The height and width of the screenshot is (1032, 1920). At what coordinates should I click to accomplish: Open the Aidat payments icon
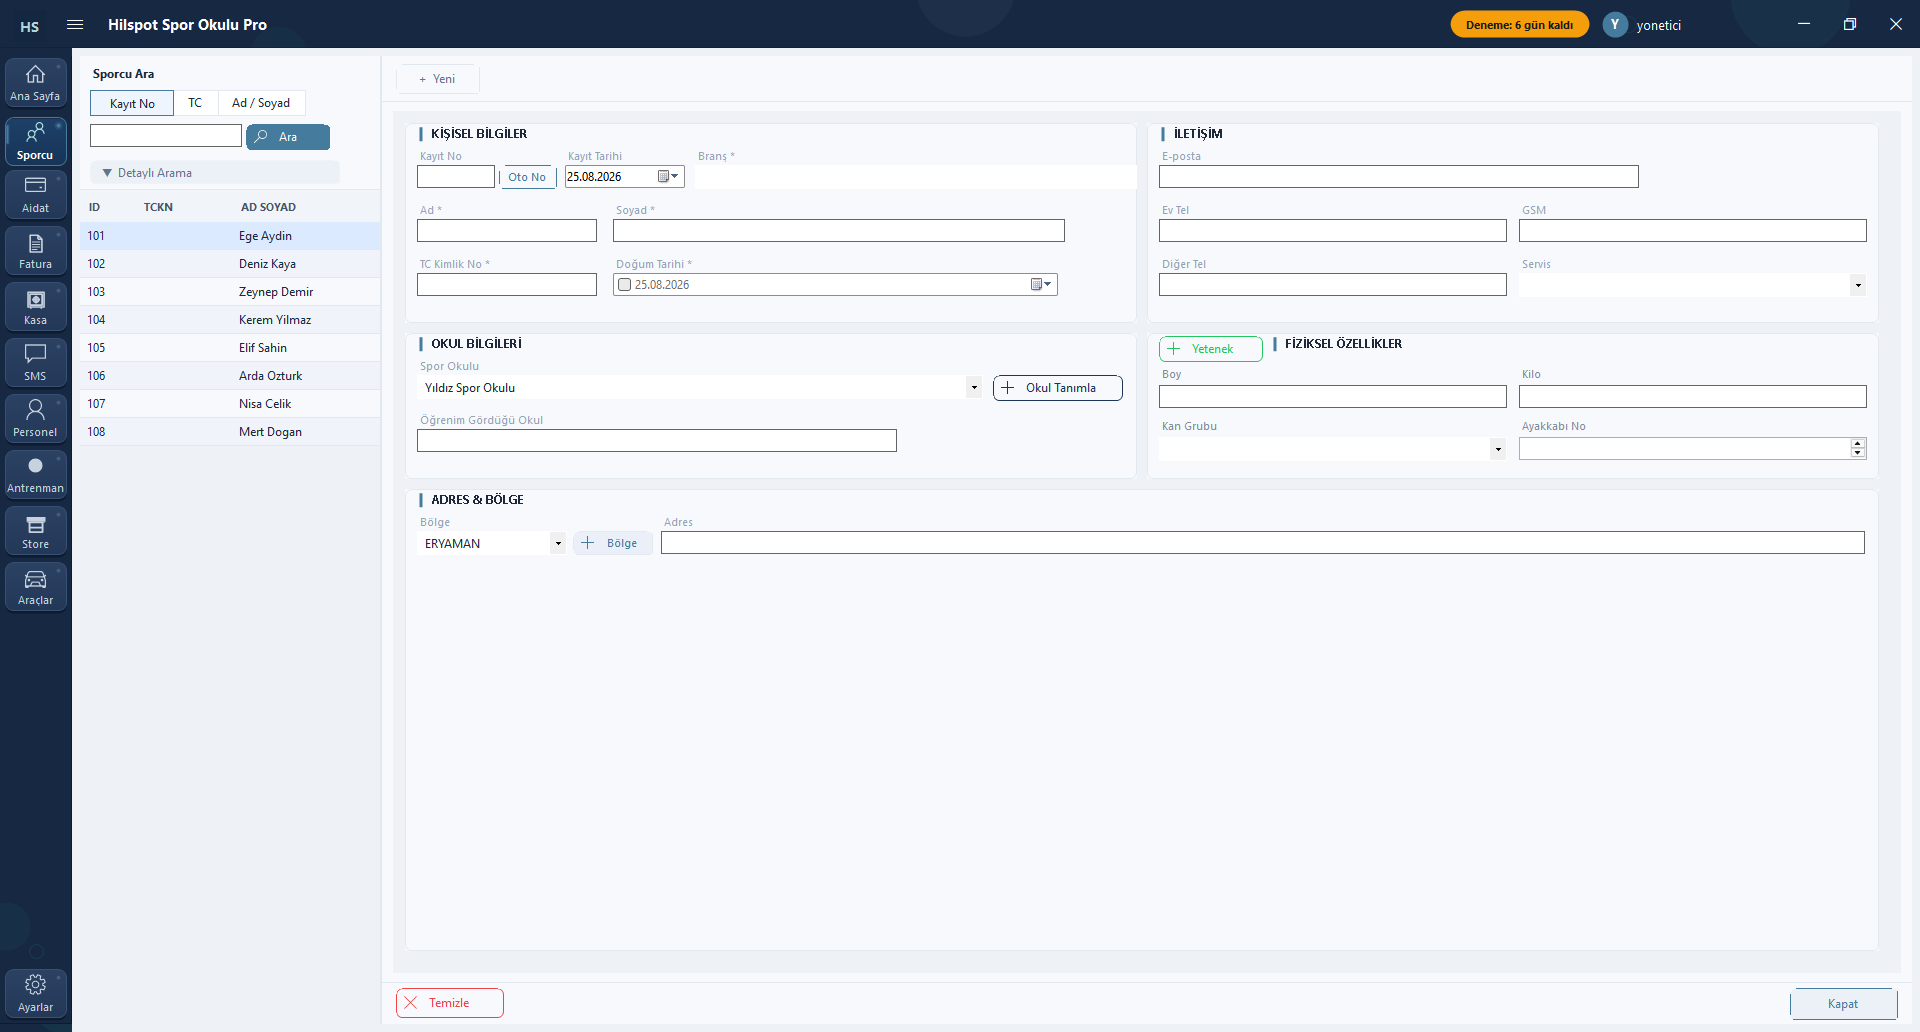coord(35,195)
